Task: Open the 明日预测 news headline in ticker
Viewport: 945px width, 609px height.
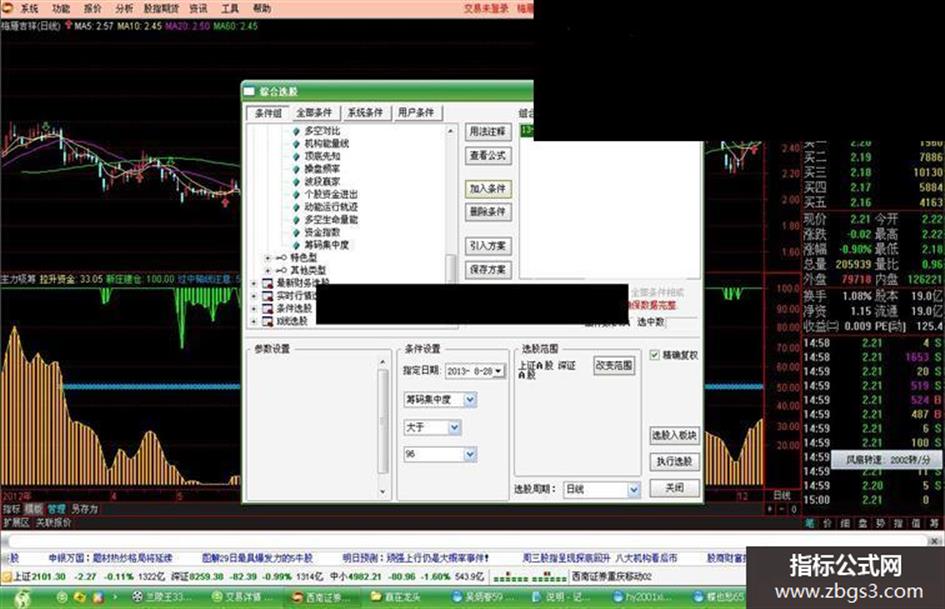Action: pos(416,558)
